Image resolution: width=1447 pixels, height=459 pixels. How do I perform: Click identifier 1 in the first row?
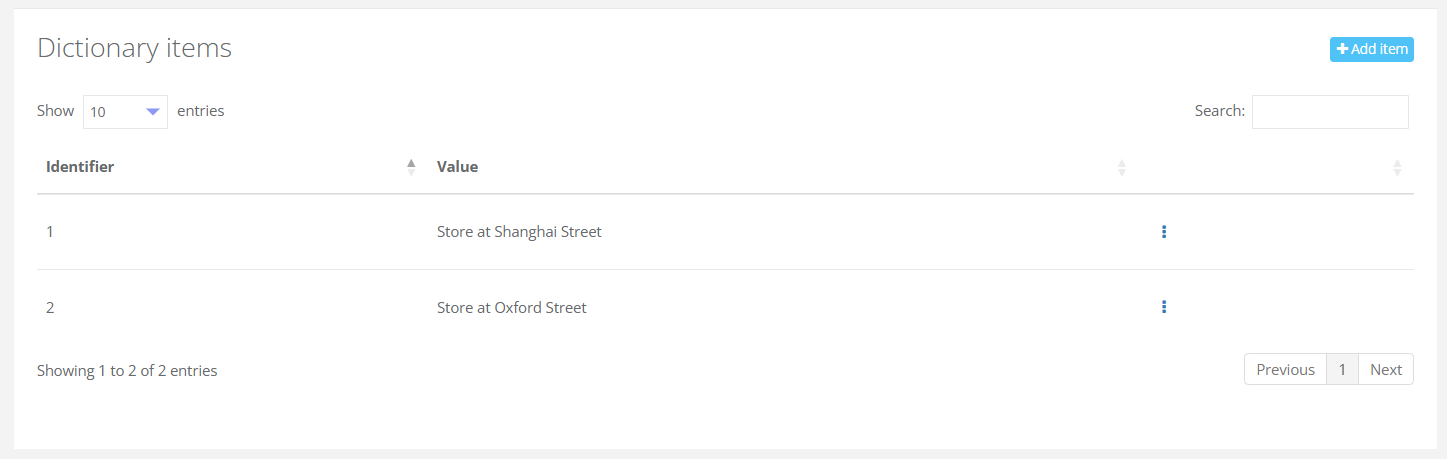[50, 232]
